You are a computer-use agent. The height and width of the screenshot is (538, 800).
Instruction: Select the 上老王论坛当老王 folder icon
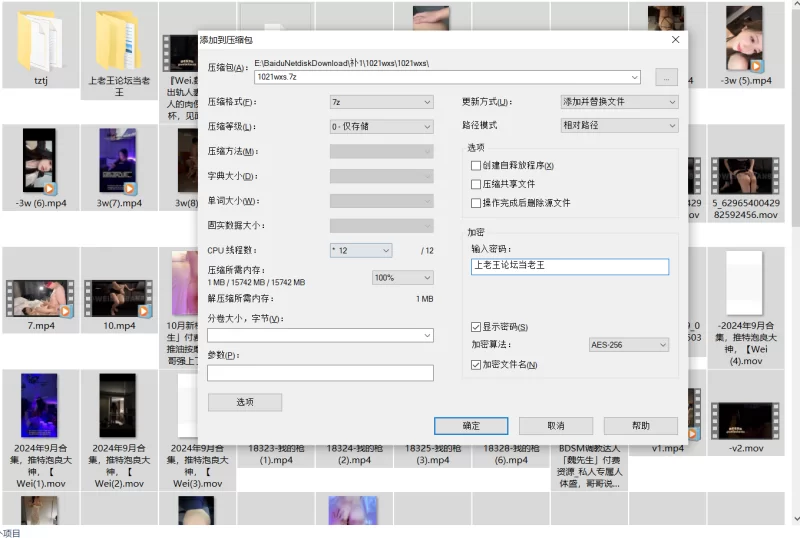pyautogui.click(x=118, y=40)
